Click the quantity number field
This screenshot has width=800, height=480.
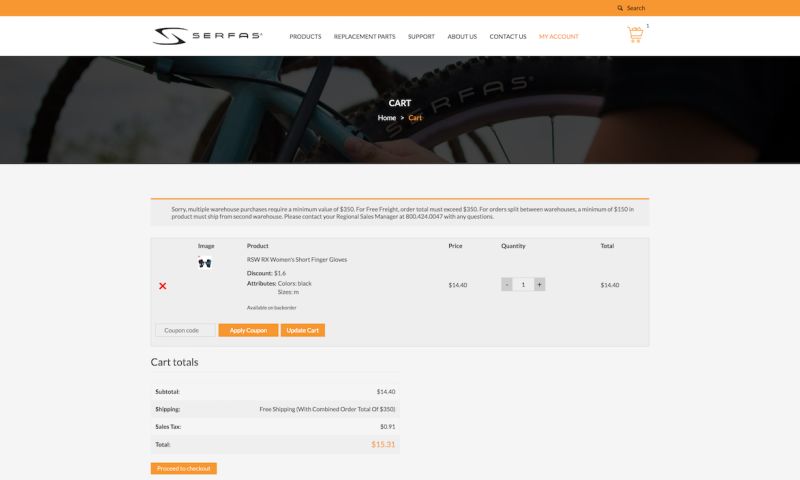[523, 285]
